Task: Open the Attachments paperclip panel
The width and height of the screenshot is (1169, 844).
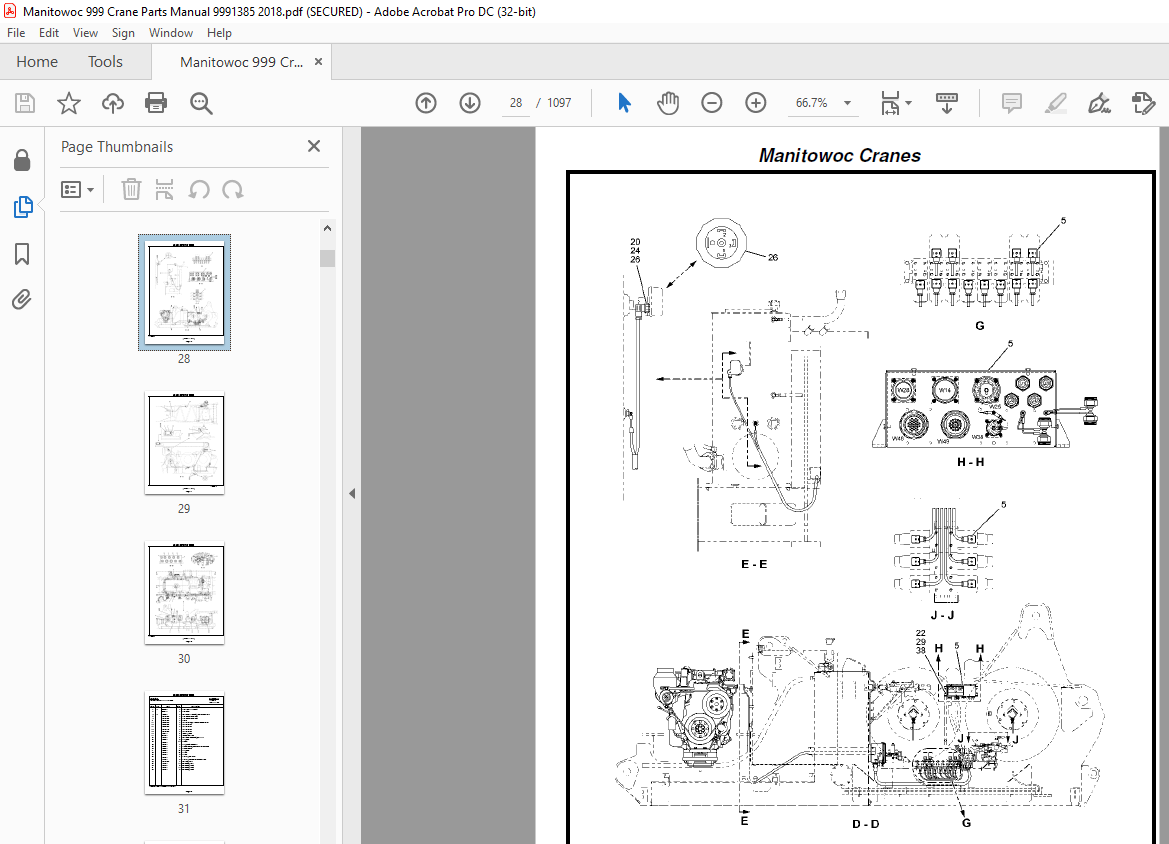Action: tap(22, 300)
